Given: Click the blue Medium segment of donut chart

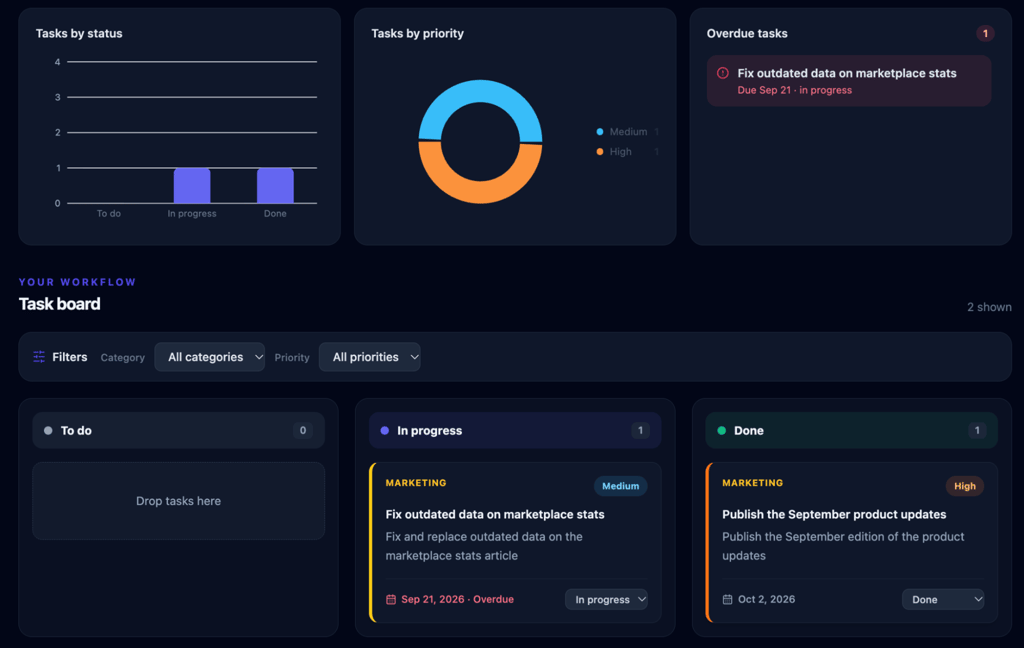Looking at the screenshot, I should (x=480, y=91).
